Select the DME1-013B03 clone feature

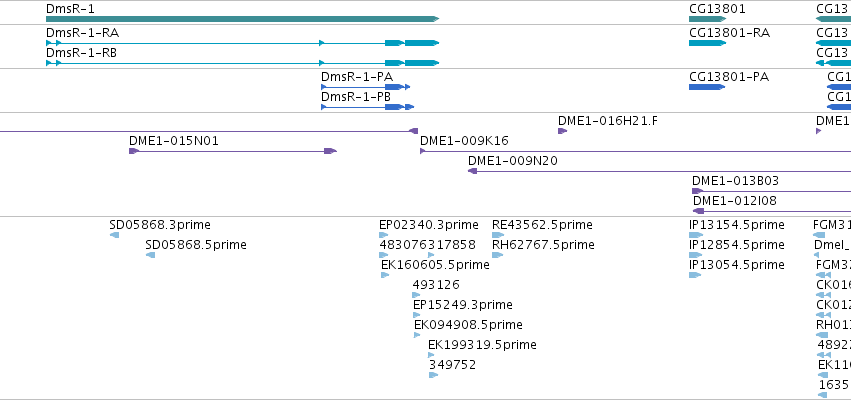pos(771,191)
